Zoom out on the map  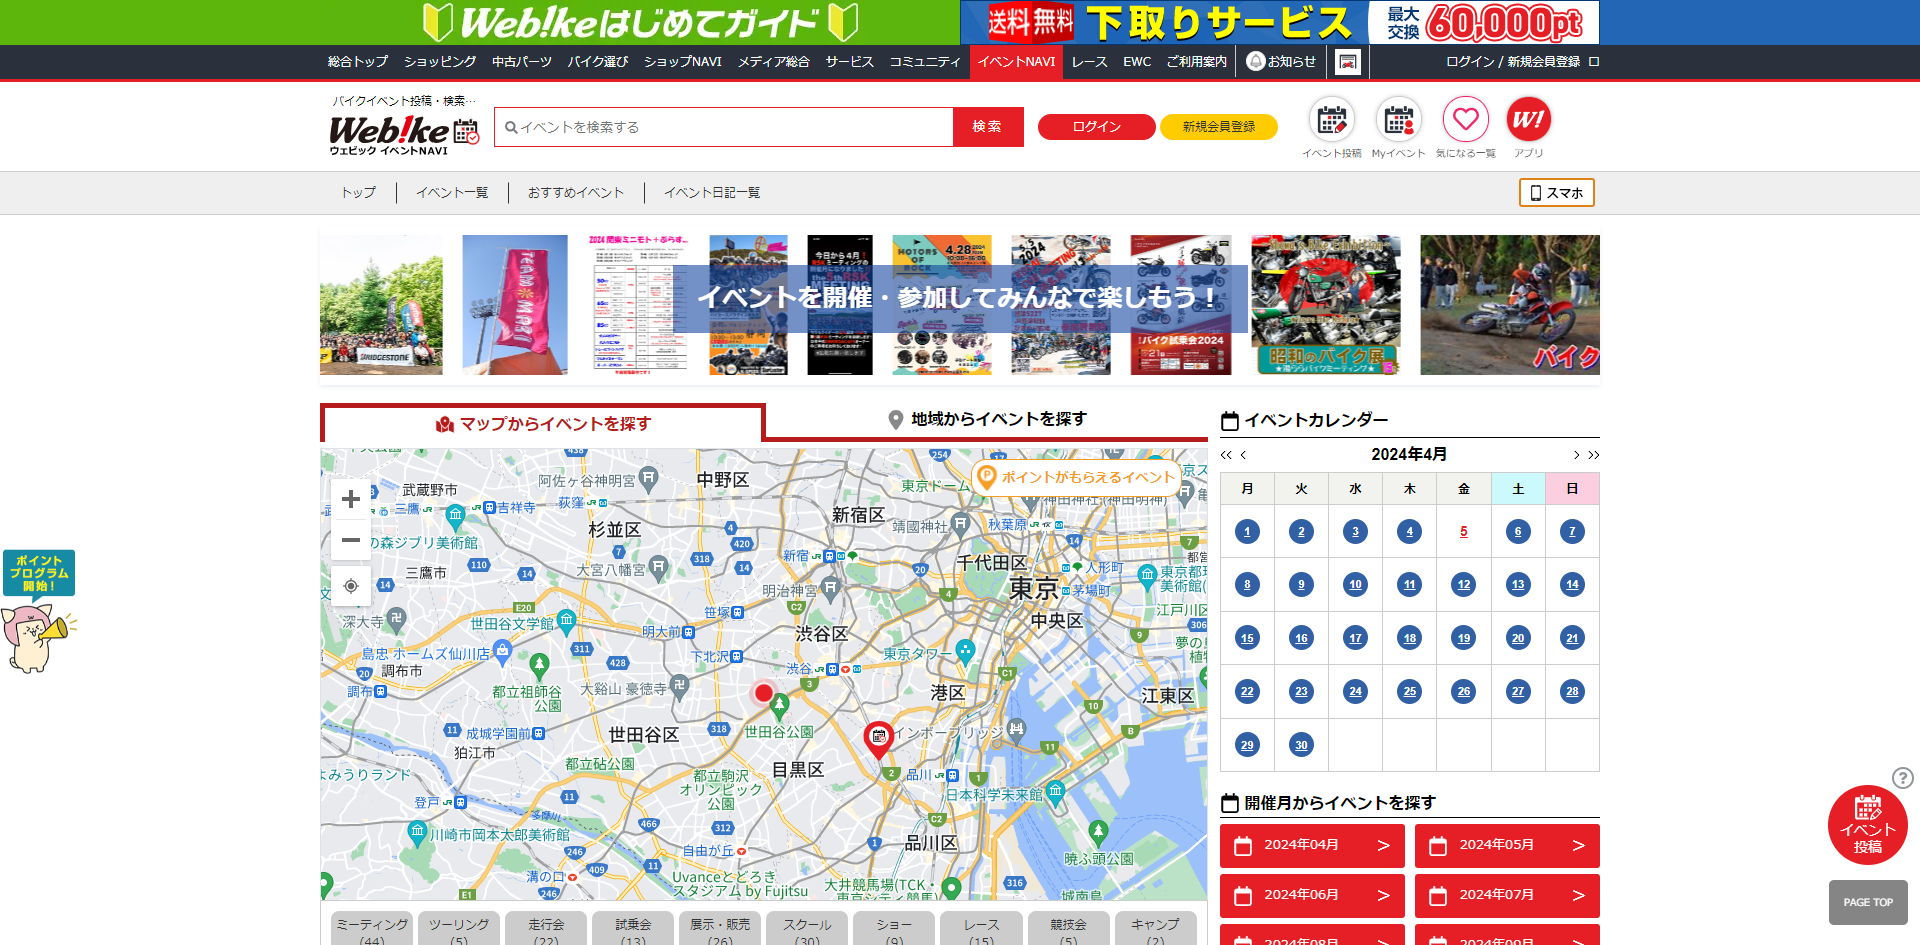pos(351,540)
